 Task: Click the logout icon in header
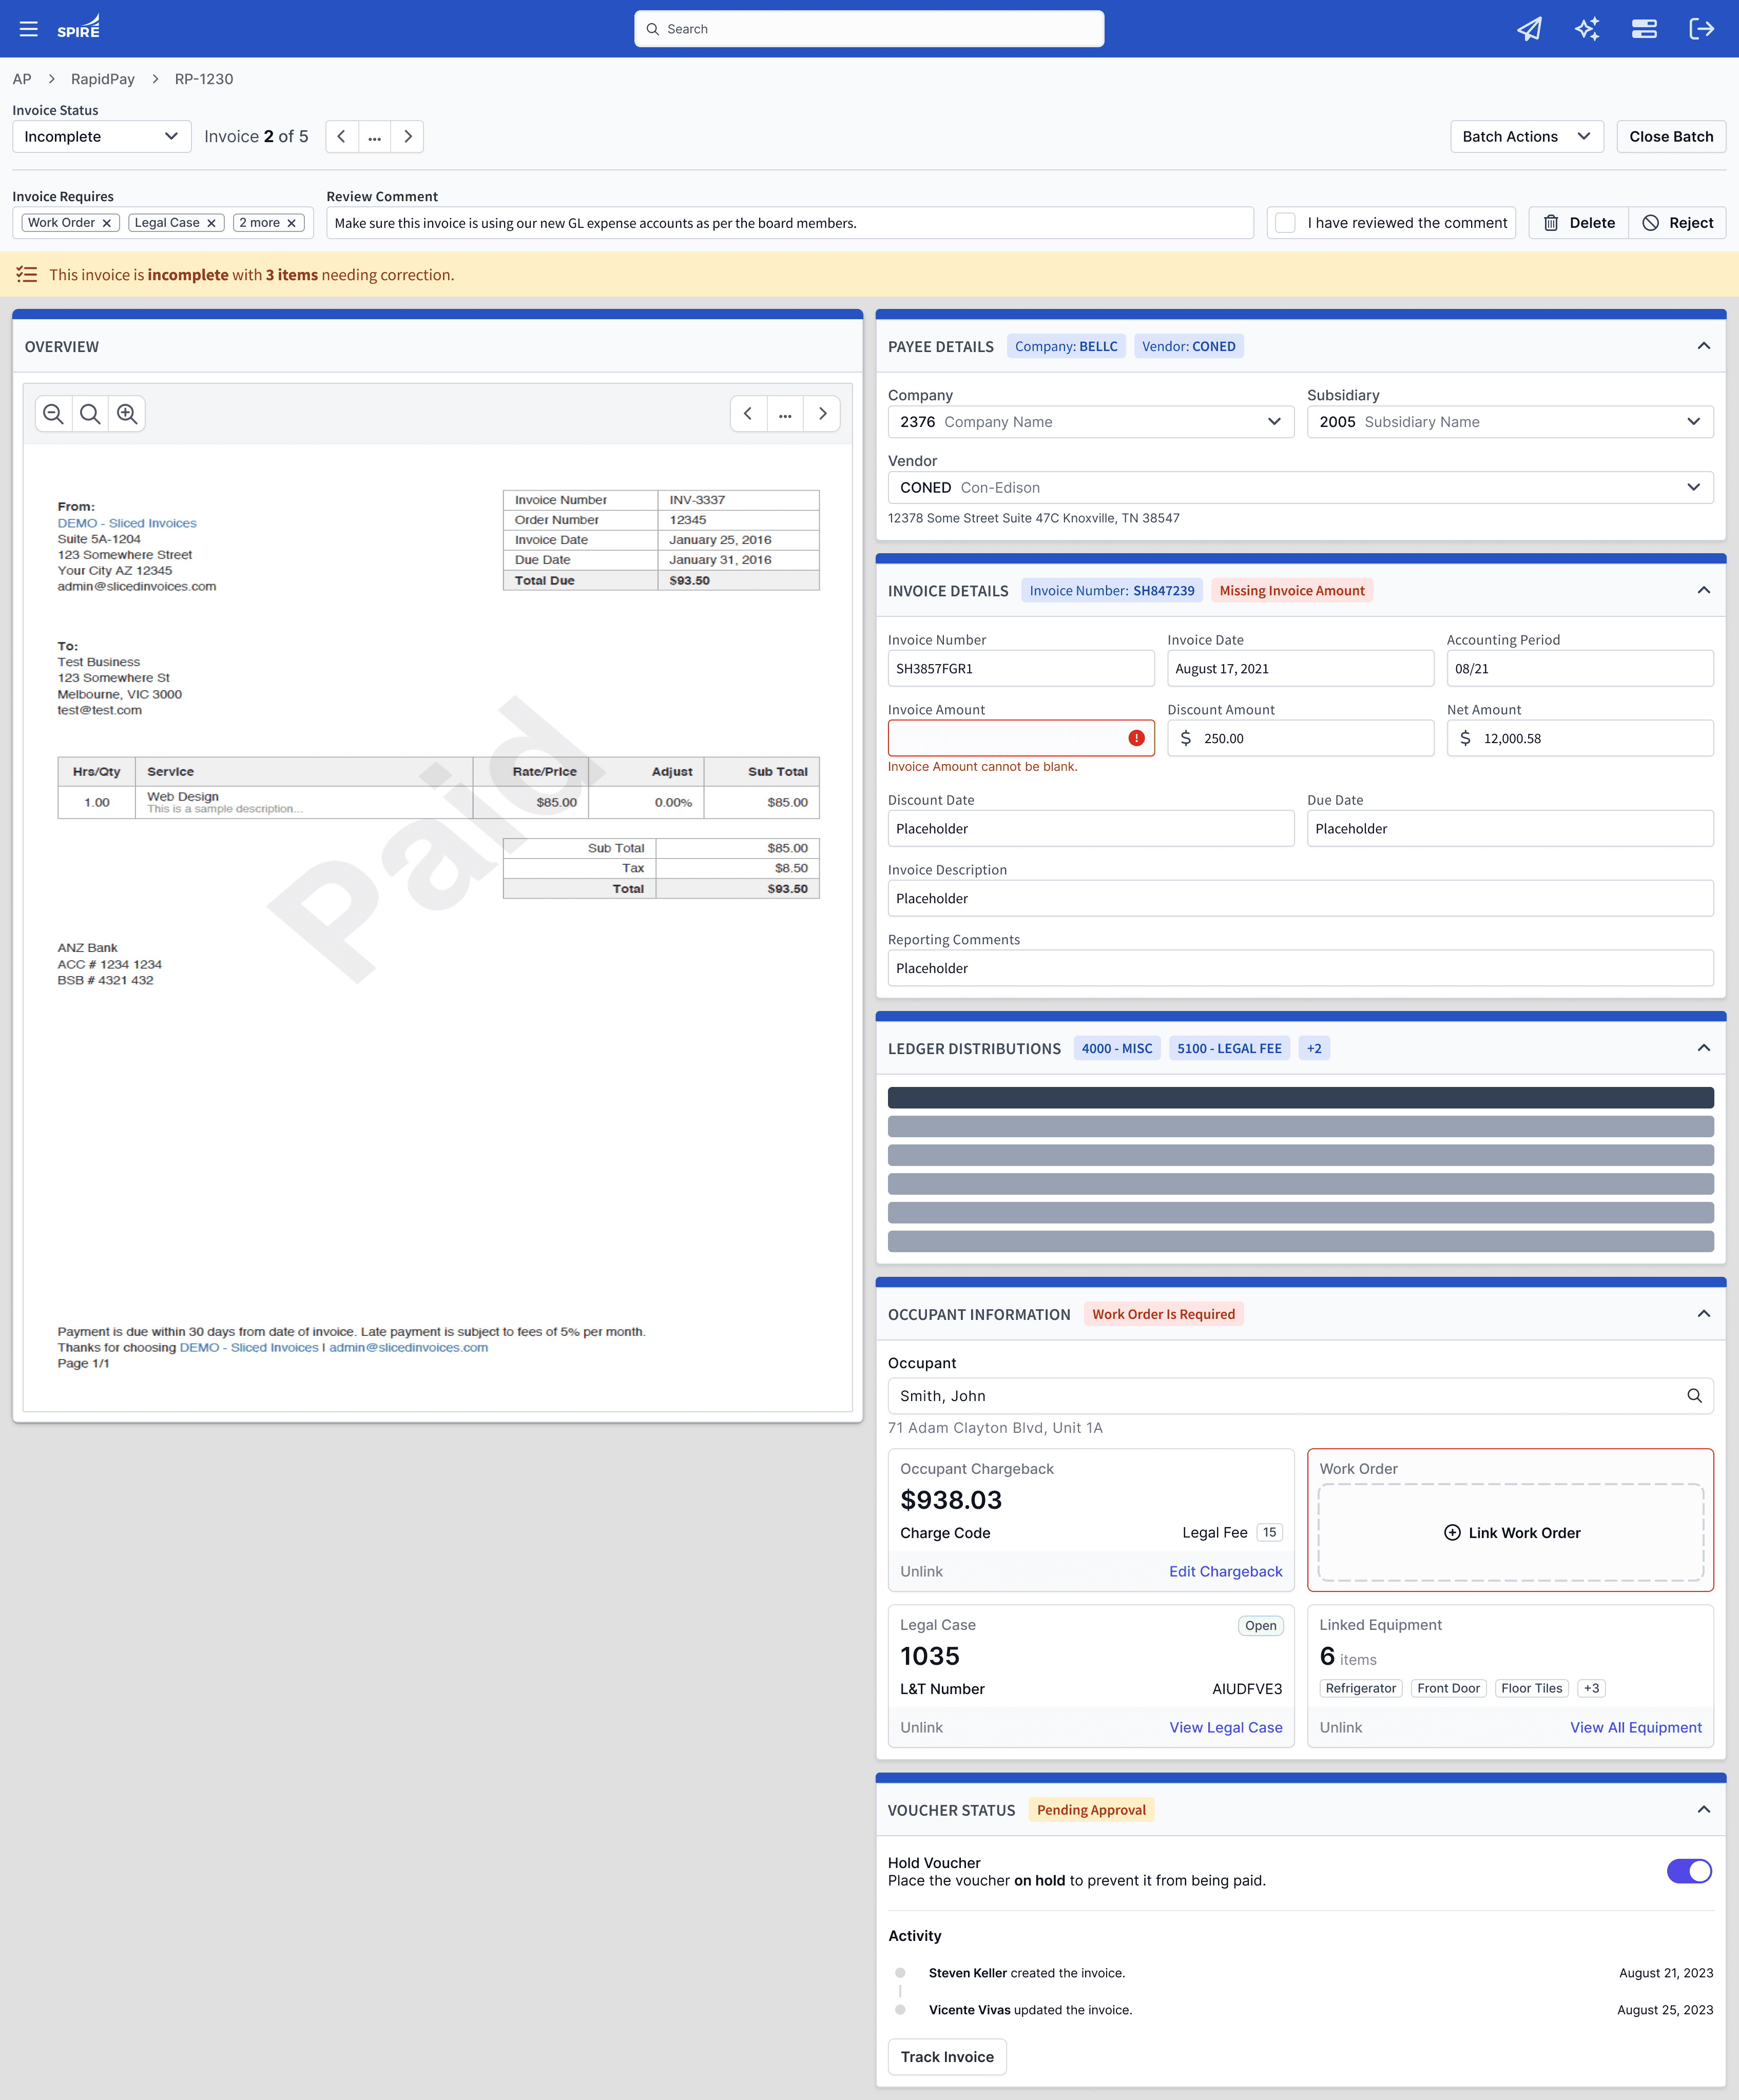point(1701,29)
